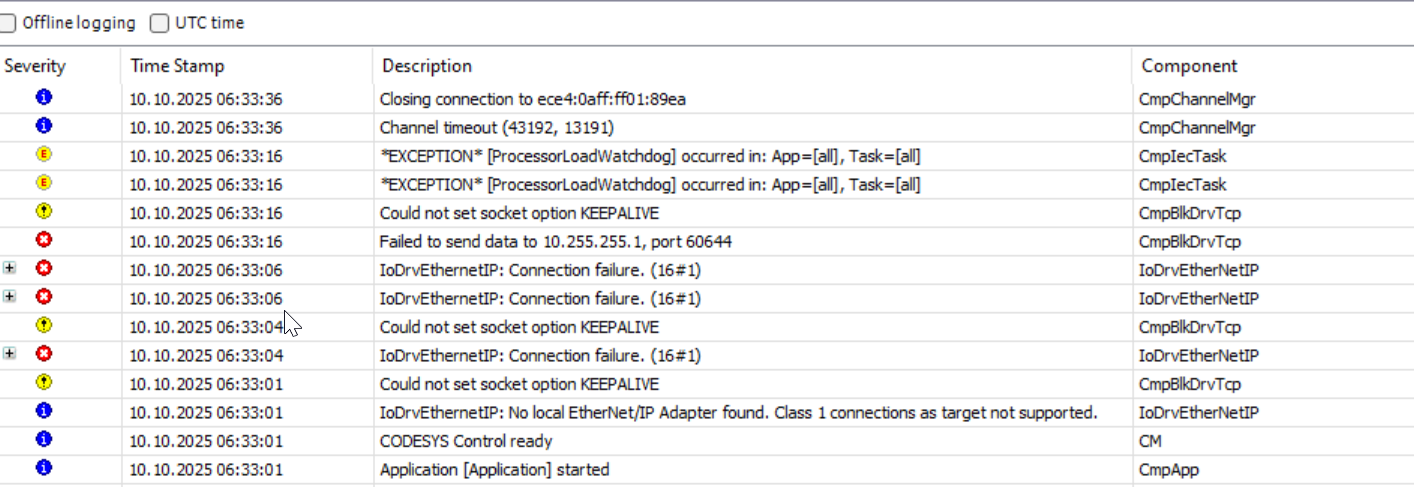Expand the 06:33:04 Connection failure entry
The image size is (1414, 487).
point(10,354)
